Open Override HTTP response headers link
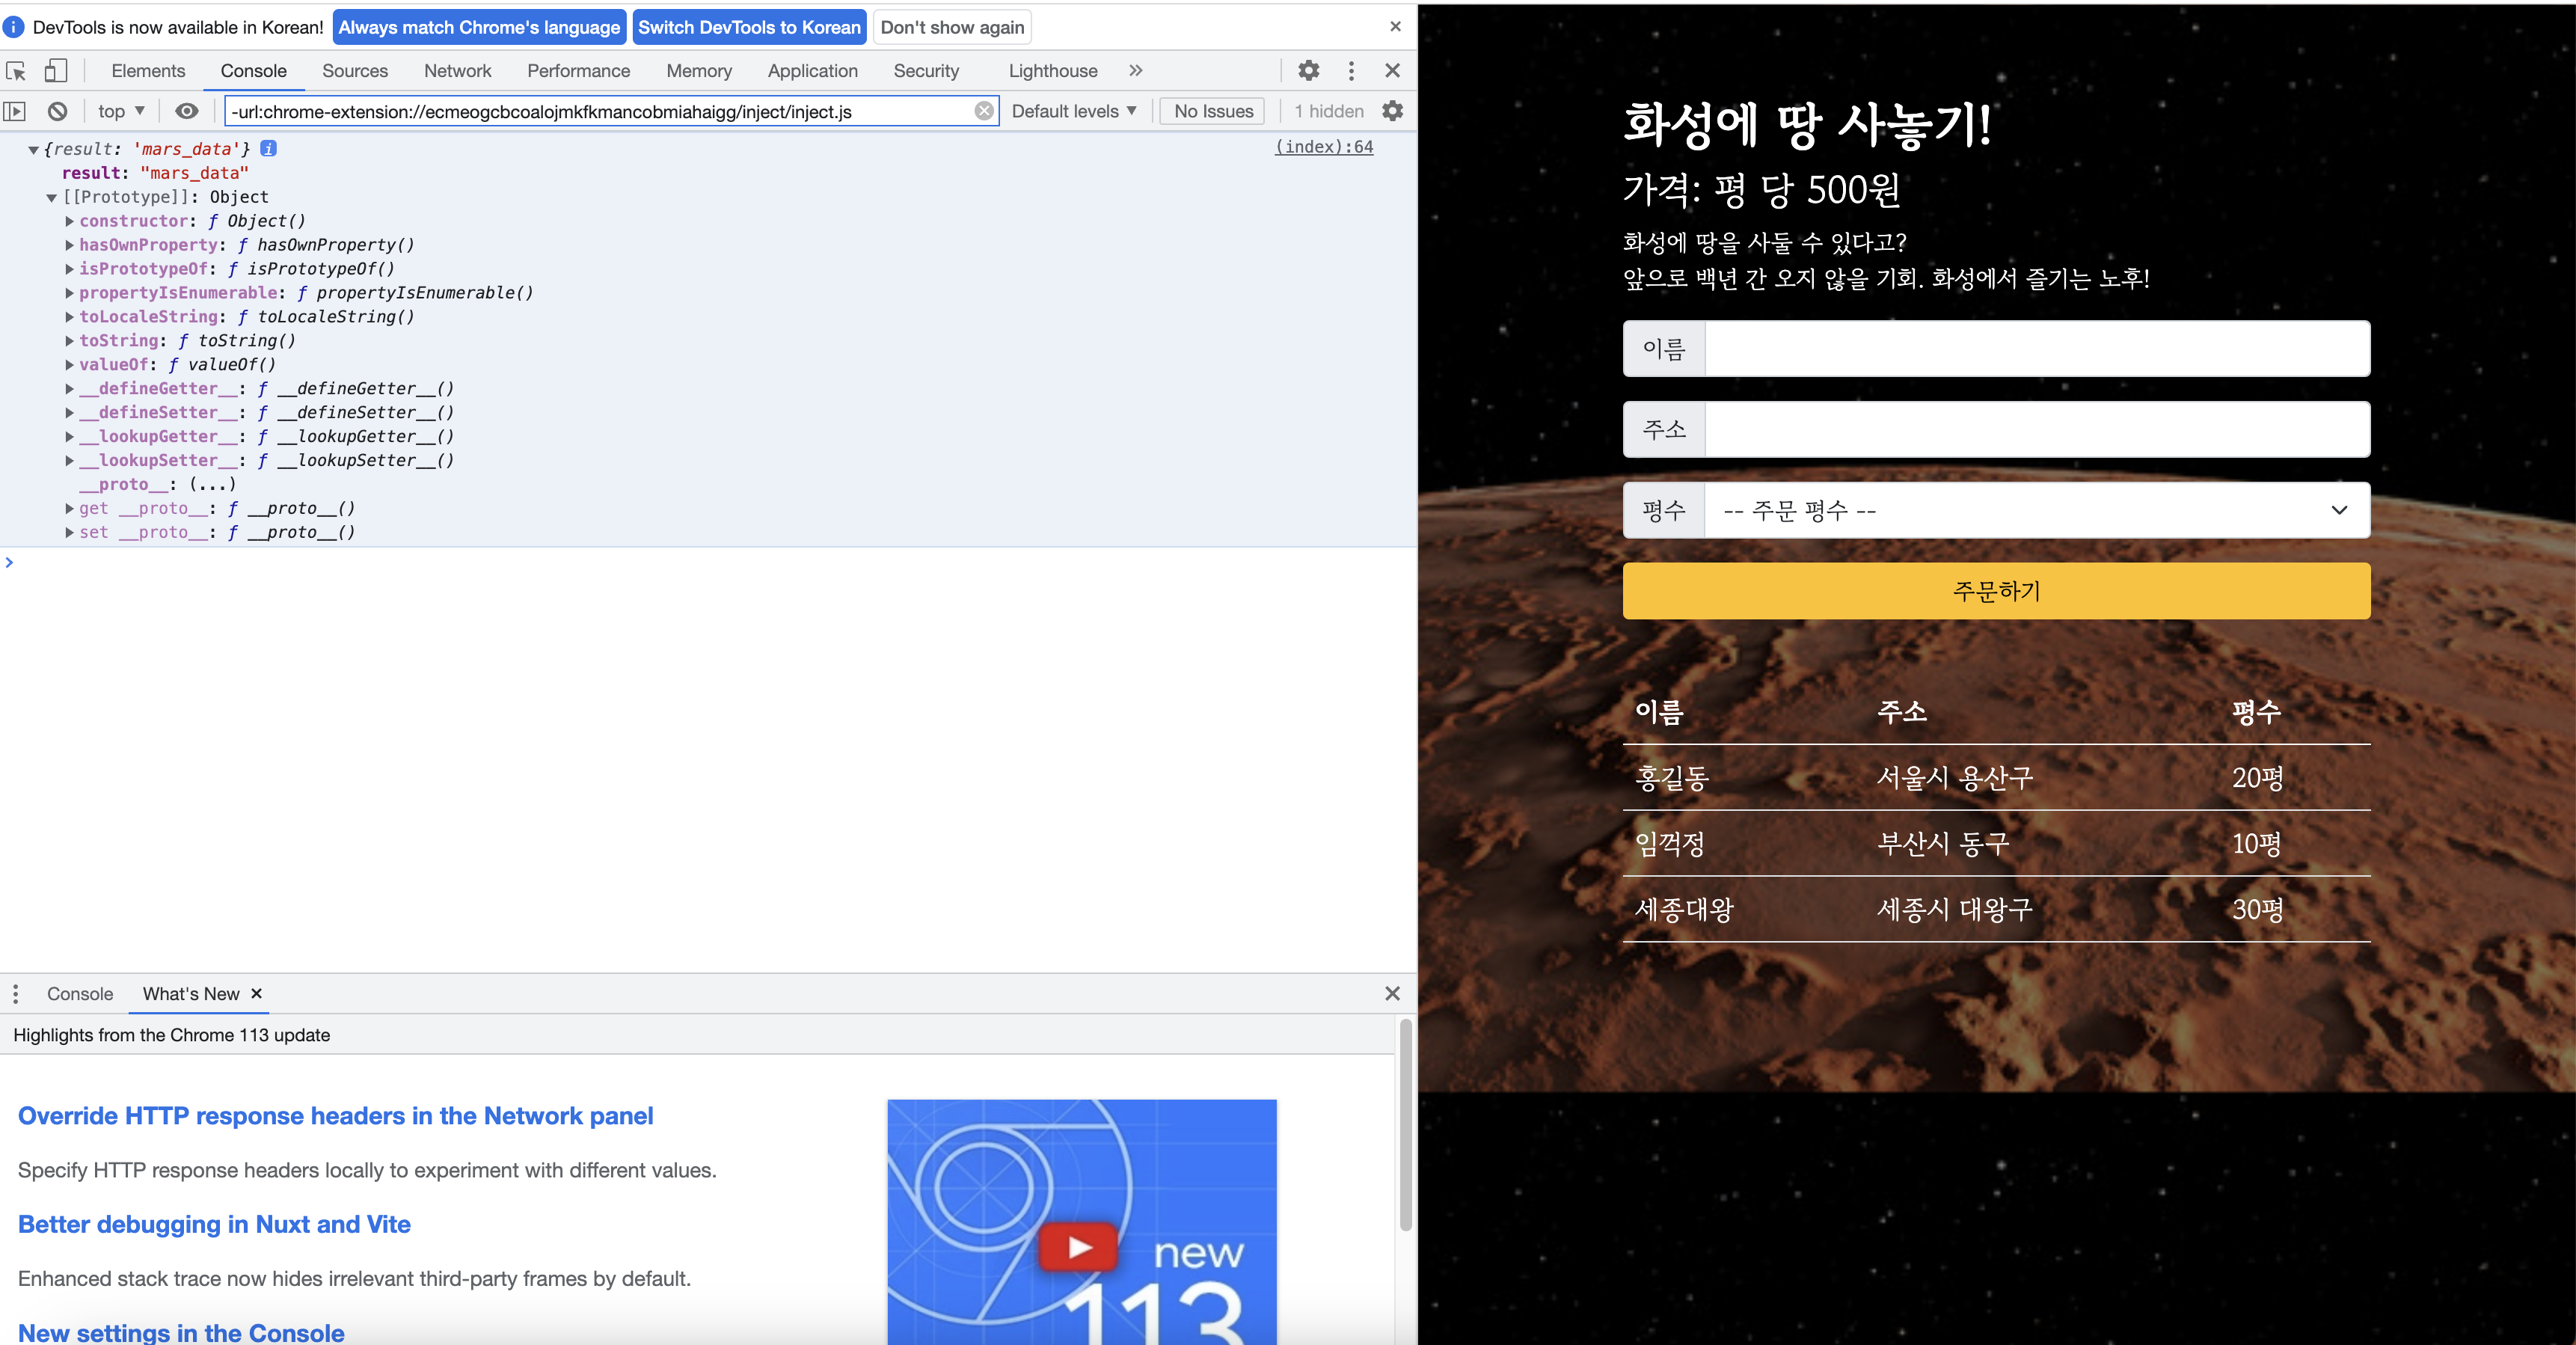This screenshot has height=1345, width=2576. tap(335, 1116)
